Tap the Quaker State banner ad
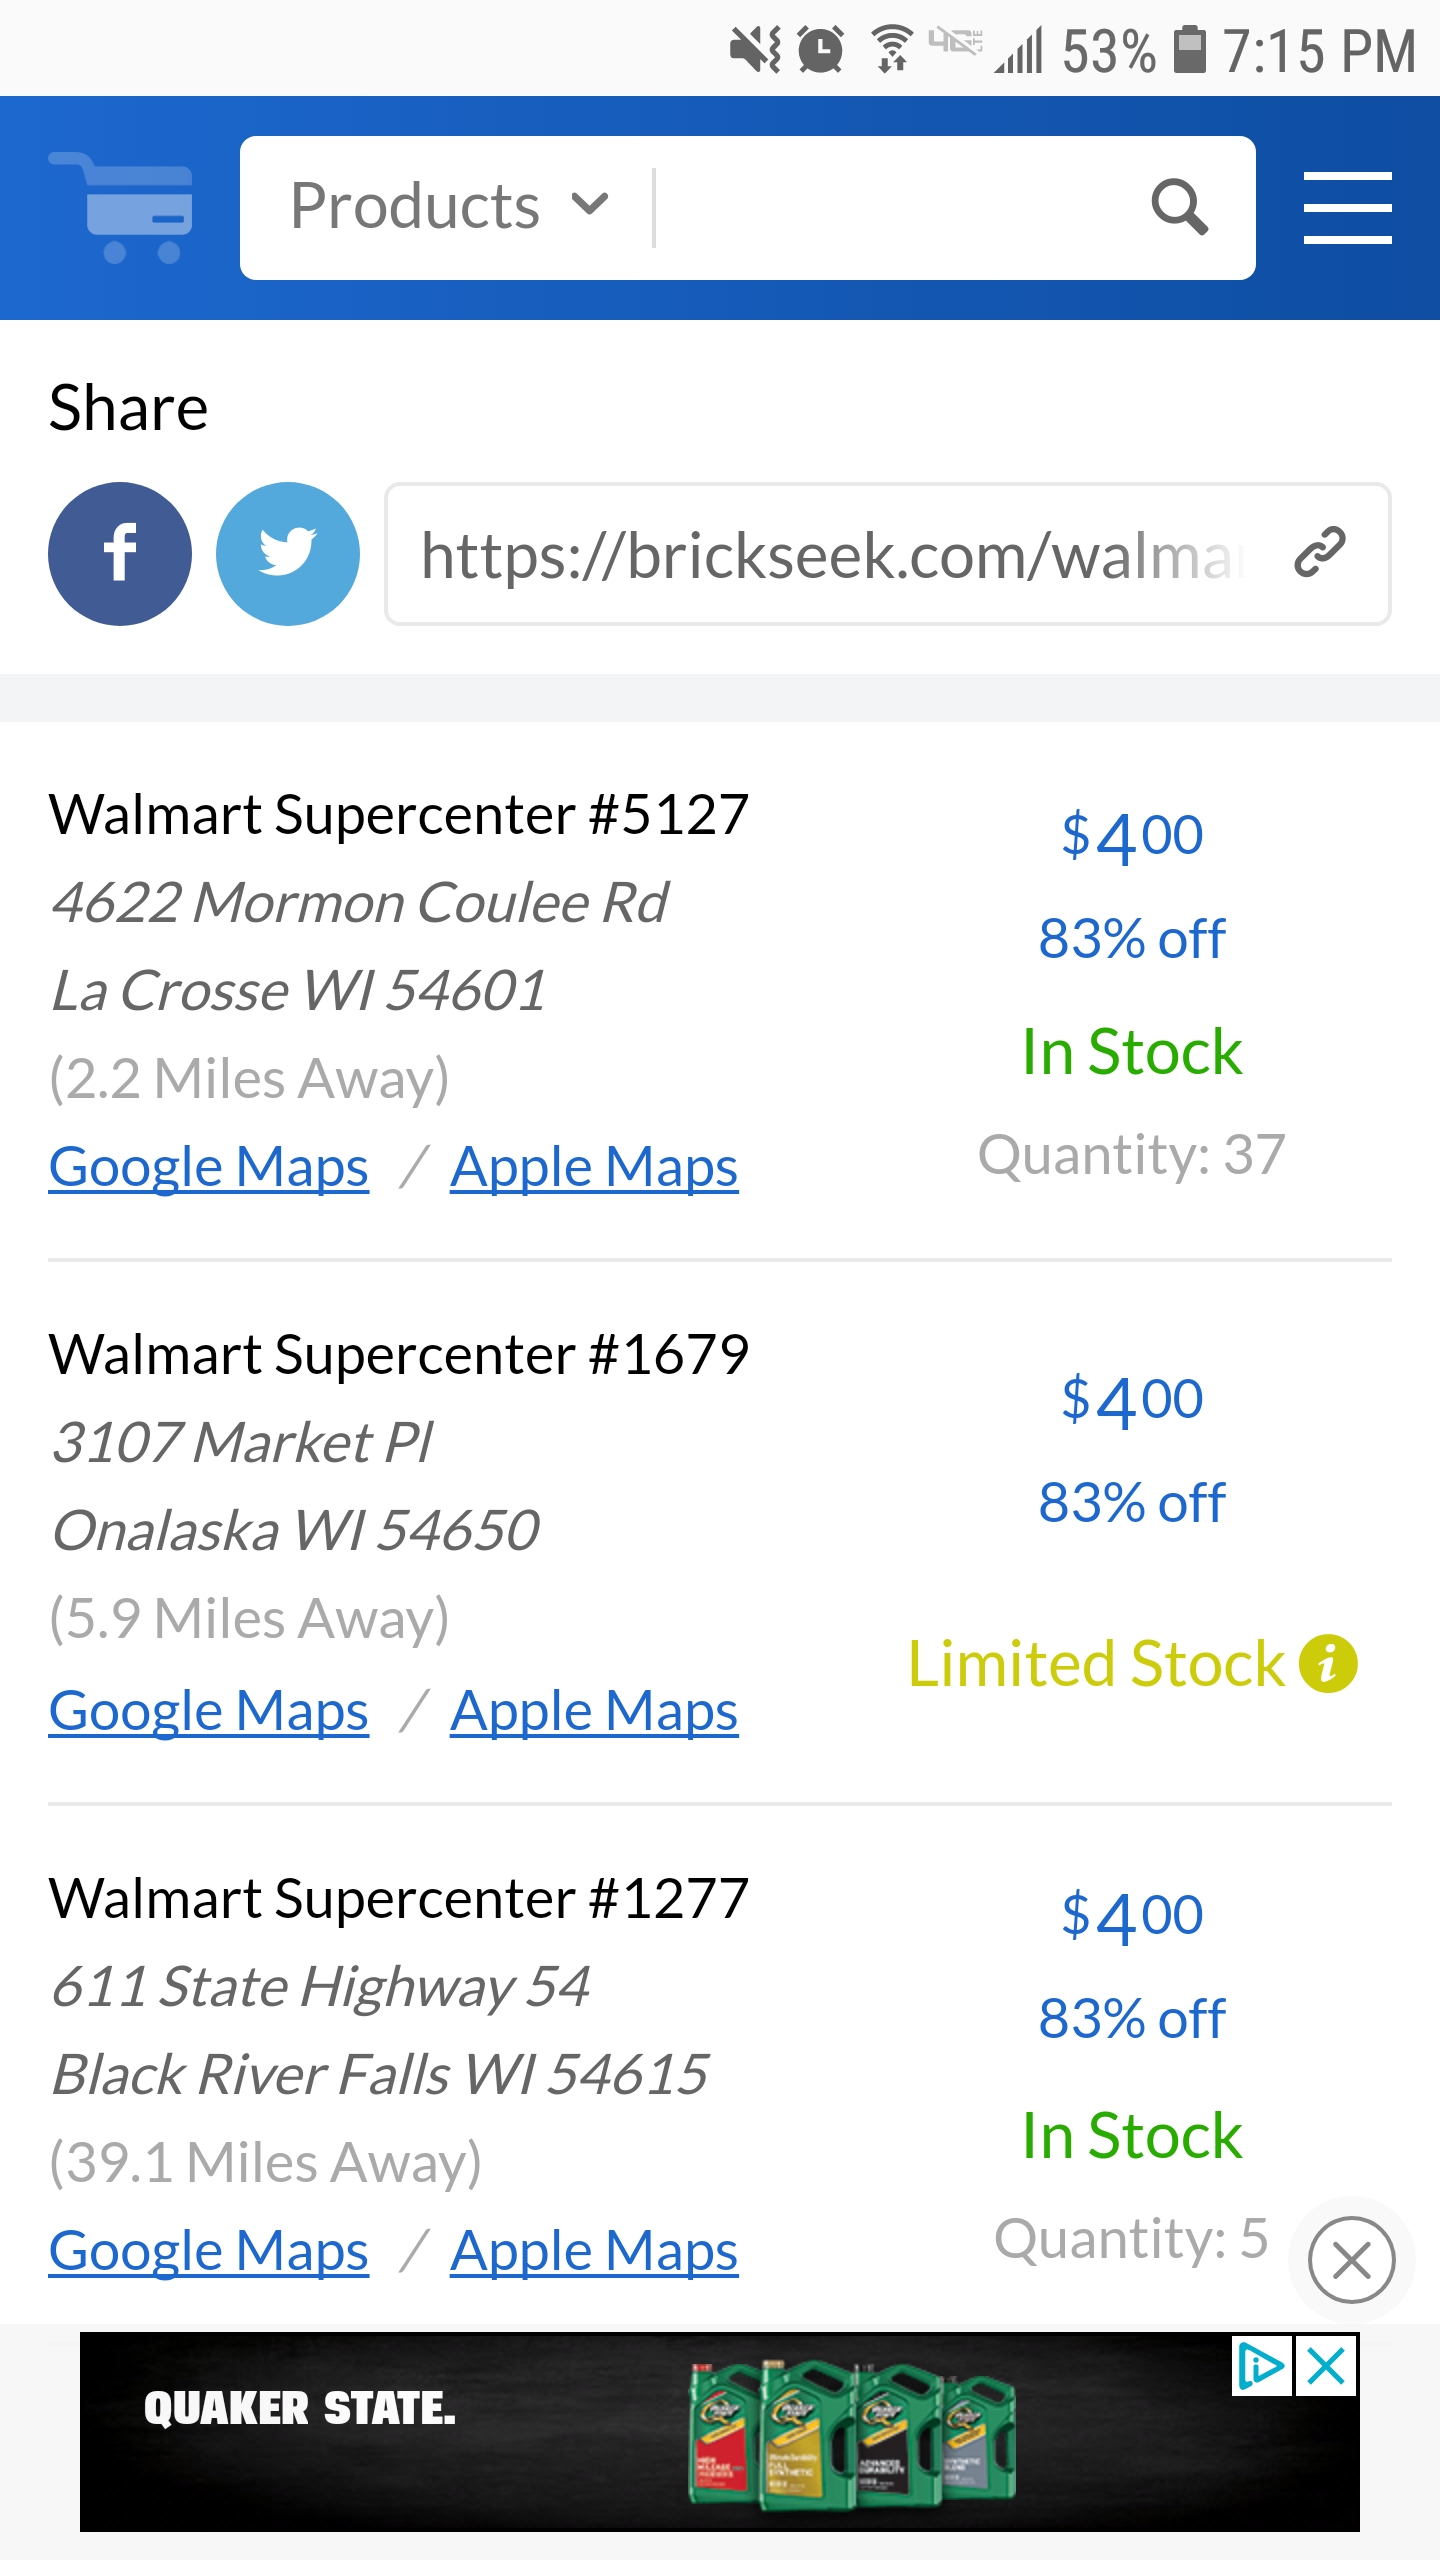This screenshot has width=1440, height=2560. click(720, 2432)
